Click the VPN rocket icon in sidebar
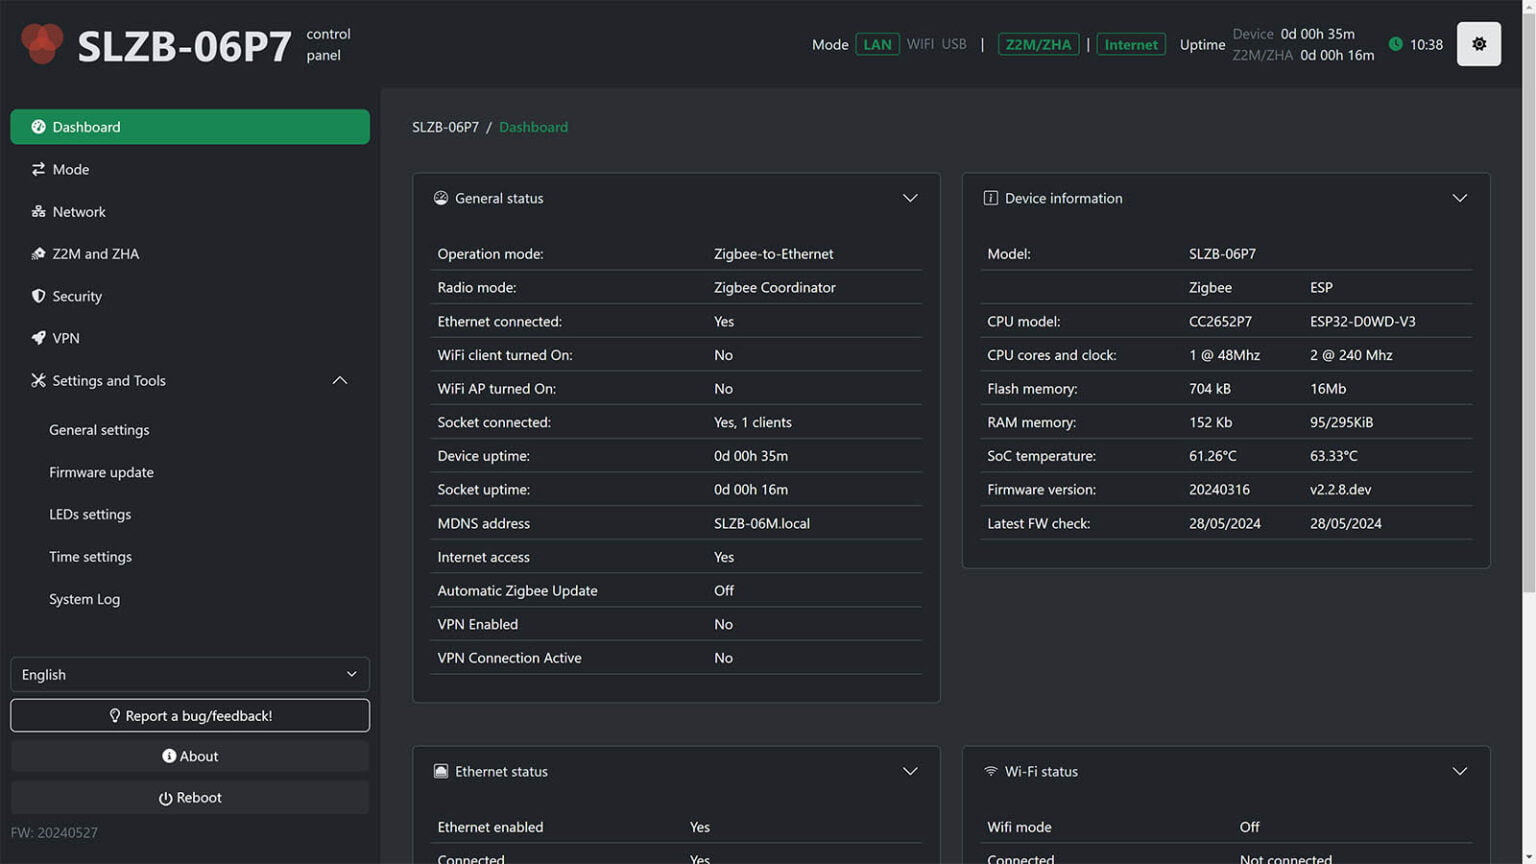This screenshot has height=864, width=1536. 38,338
